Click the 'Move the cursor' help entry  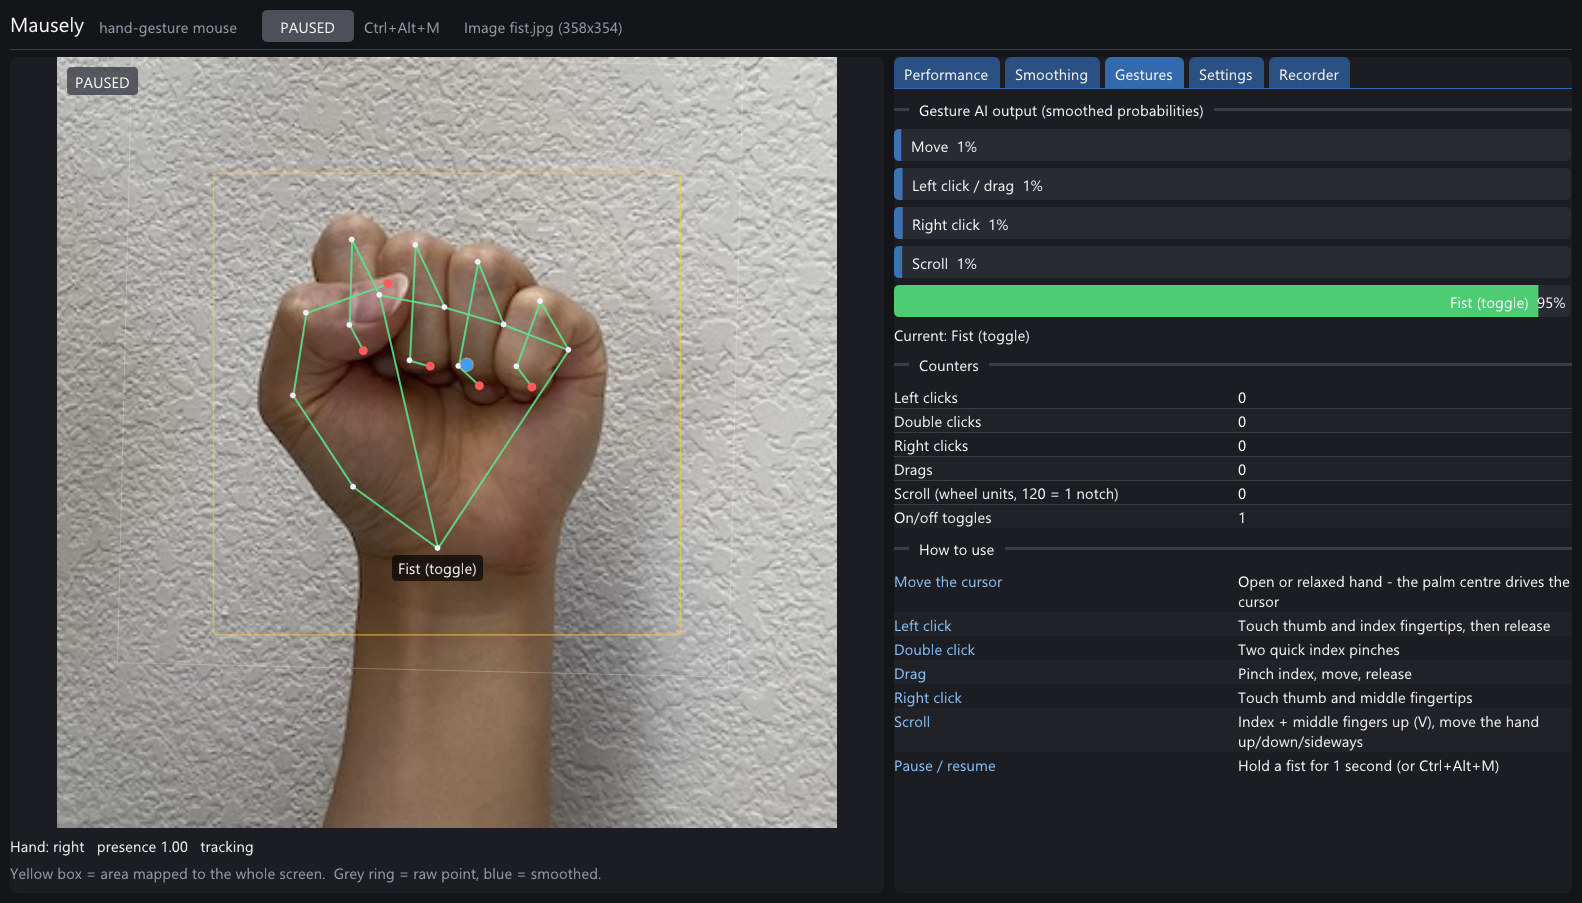tap(948, 582)
